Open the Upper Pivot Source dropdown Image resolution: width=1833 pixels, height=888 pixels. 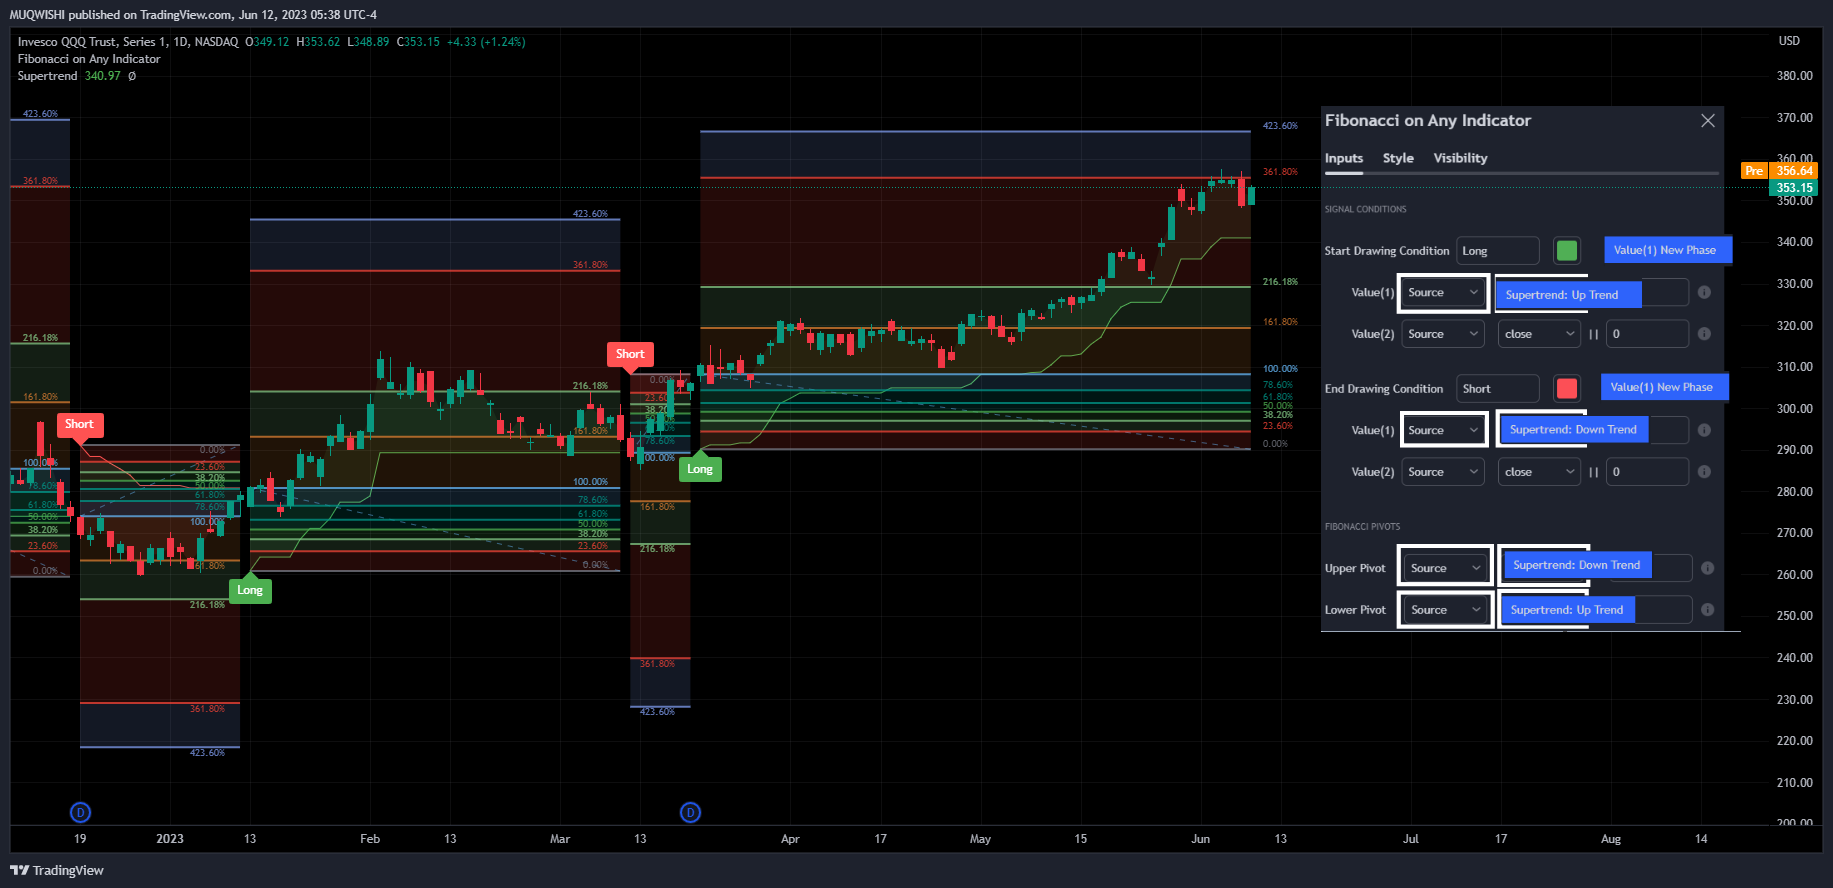[x=1446, y=568]
